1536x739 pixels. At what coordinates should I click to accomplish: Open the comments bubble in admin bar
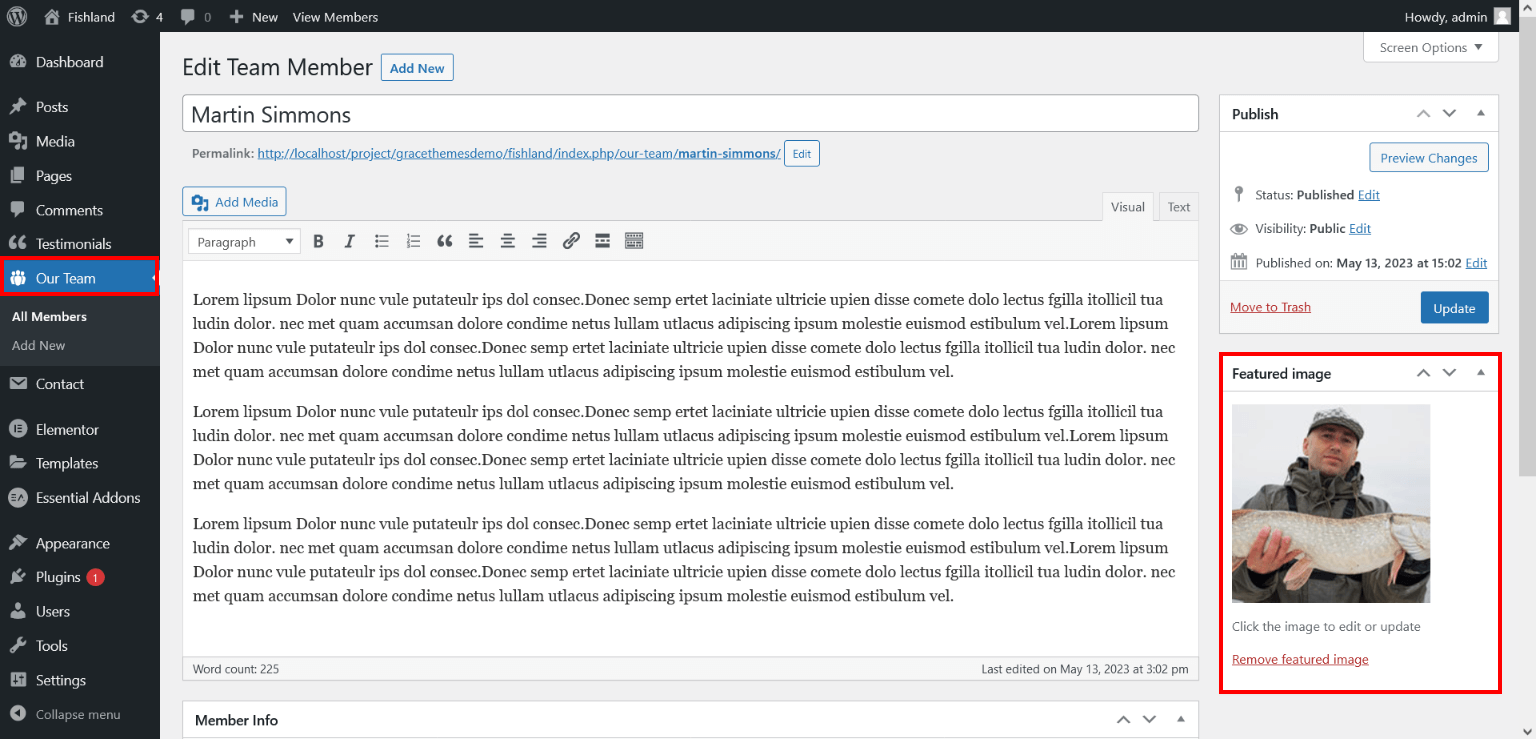click(196, 17)
